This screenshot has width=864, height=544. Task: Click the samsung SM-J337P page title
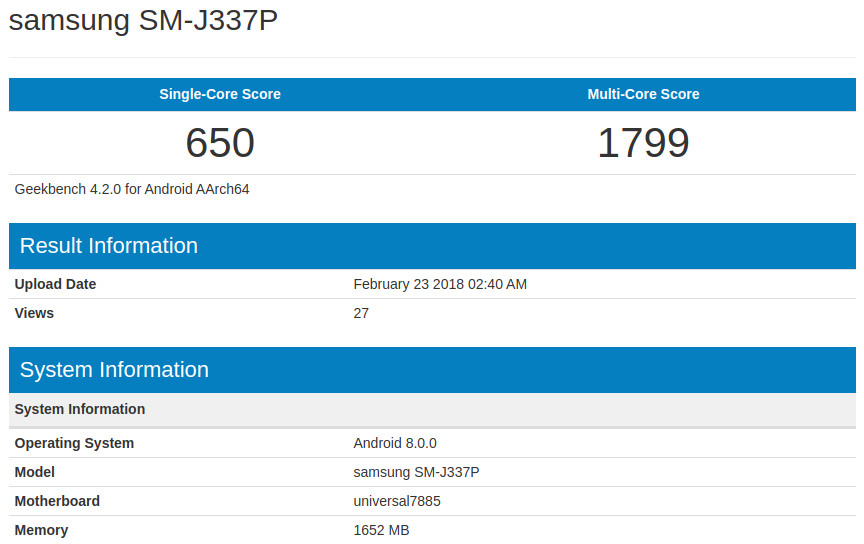pyautogui.click(x=143, y=21)
